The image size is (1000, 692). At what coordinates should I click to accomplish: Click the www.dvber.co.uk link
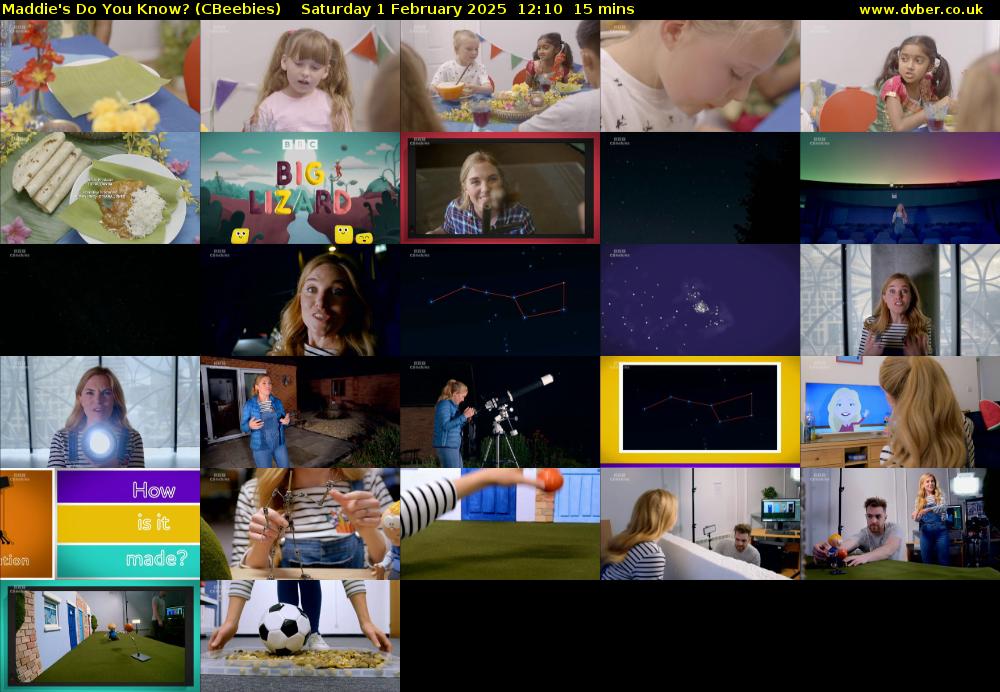pyautogui.click(x=920, y=10)
